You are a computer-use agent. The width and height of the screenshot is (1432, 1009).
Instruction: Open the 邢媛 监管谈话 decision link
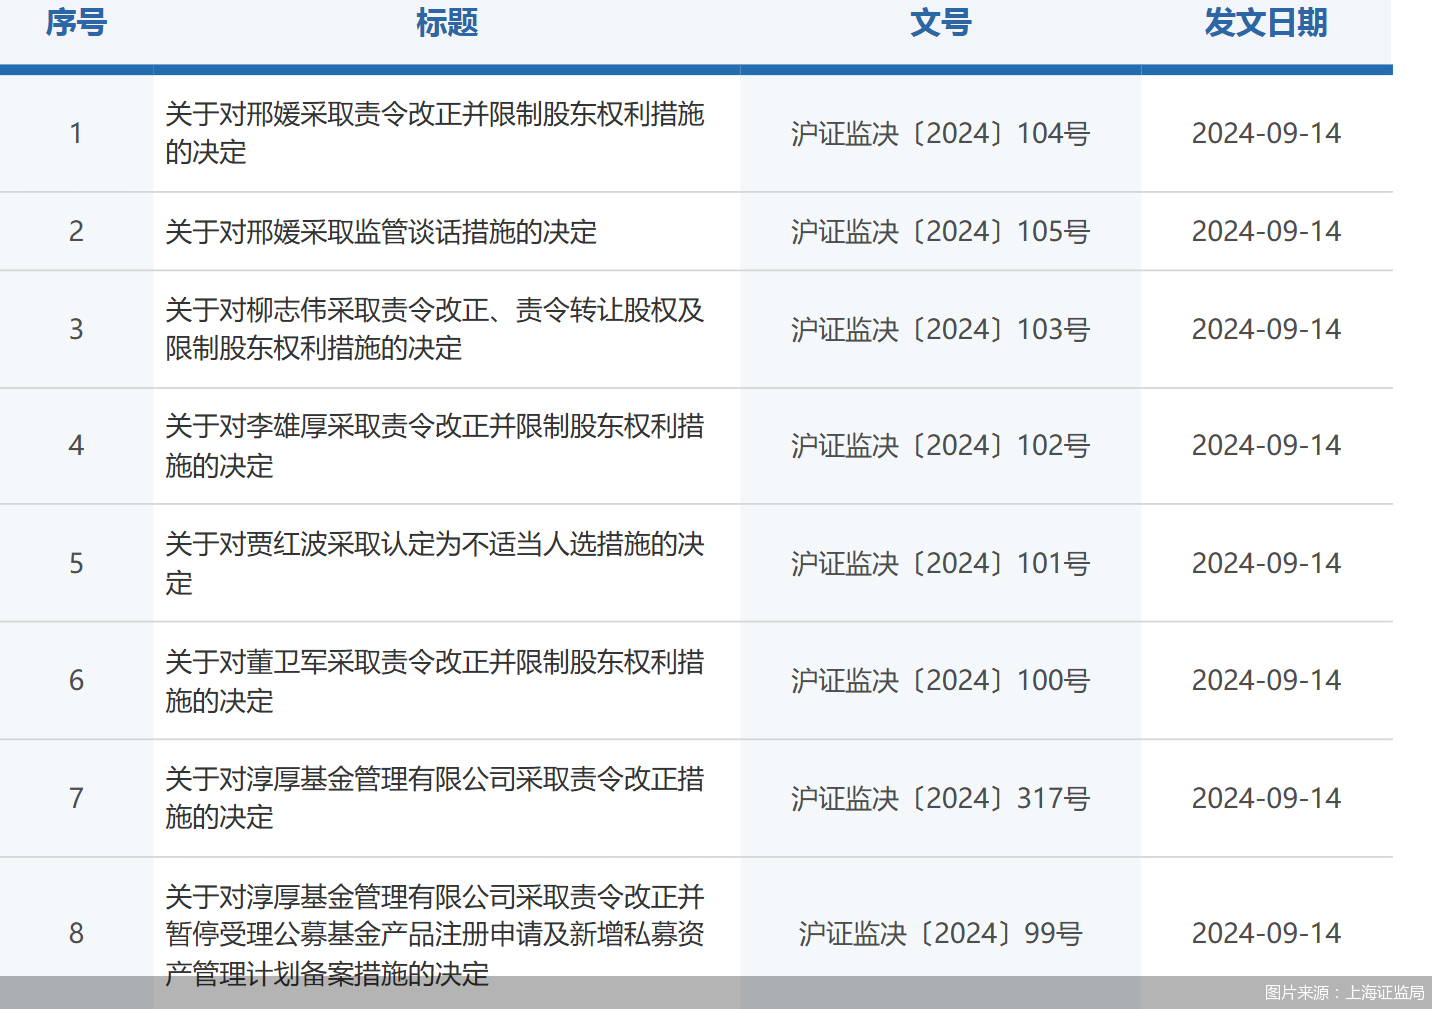pos(381,232)
